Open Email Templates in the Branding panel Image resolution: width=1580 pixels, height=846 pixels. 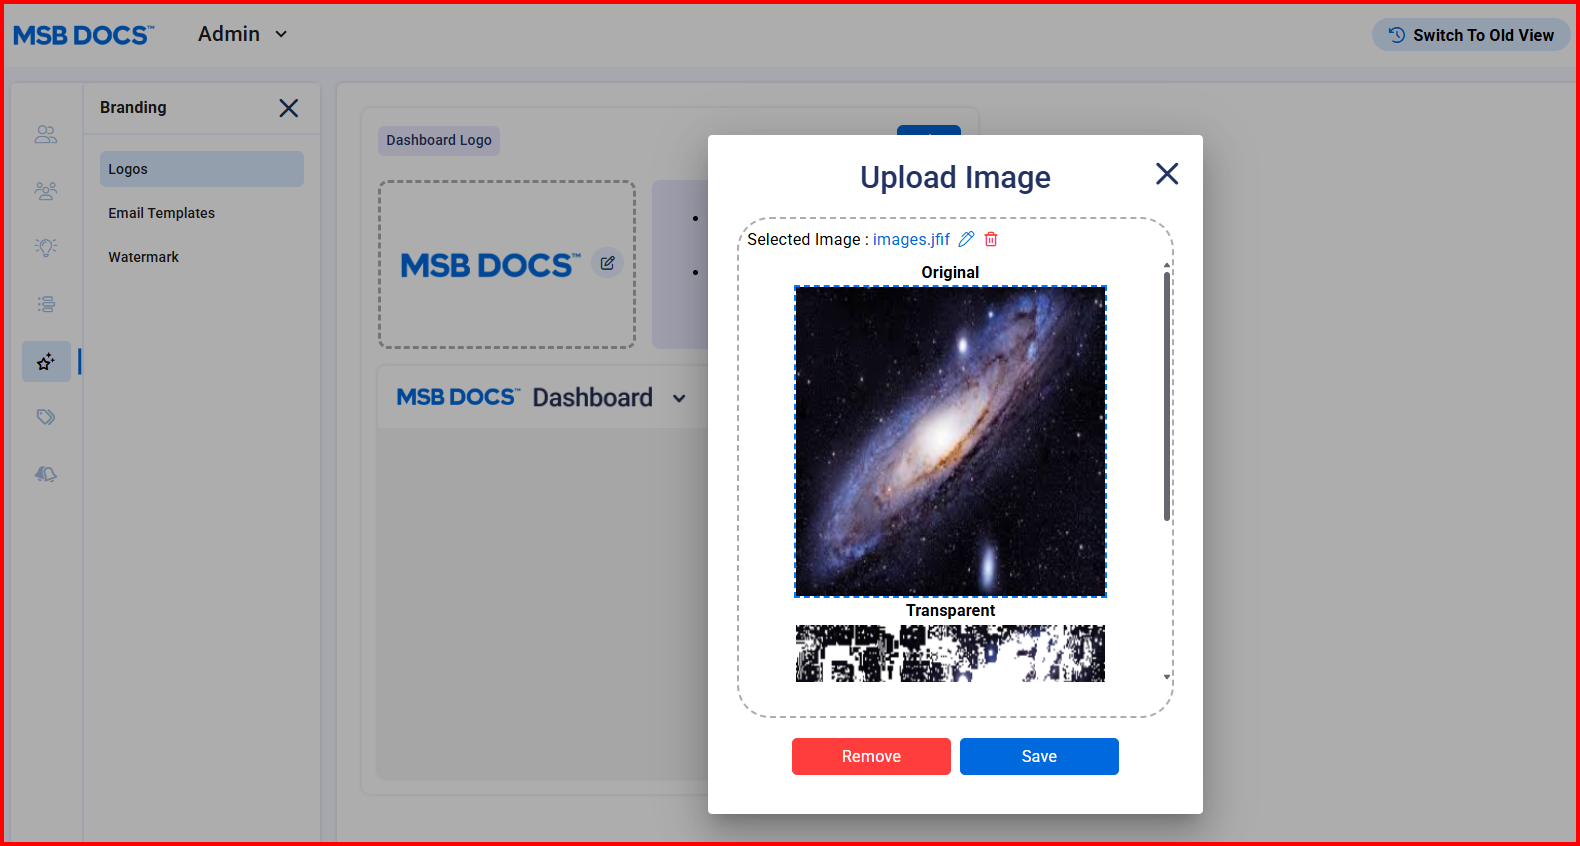[x=162, y=213]
